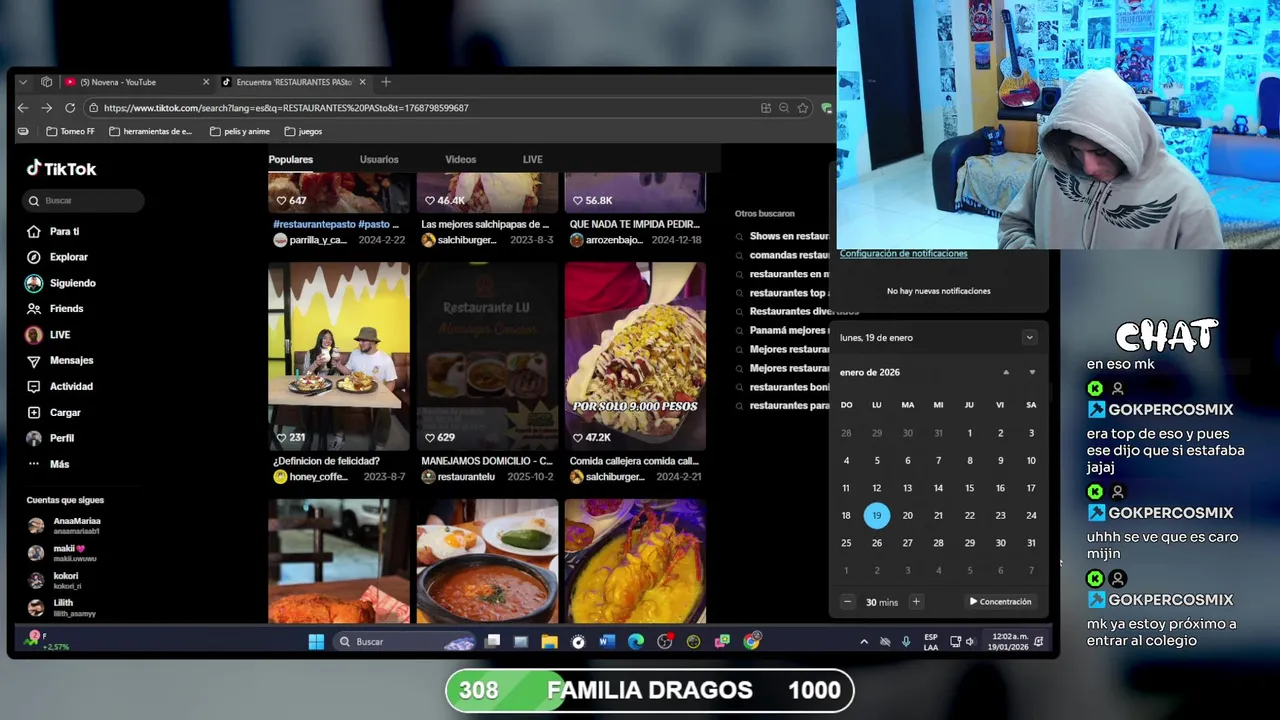This screenshot has height=720, width=1280.
Task: Go to next month in calendar
Action: point(1032,372)
